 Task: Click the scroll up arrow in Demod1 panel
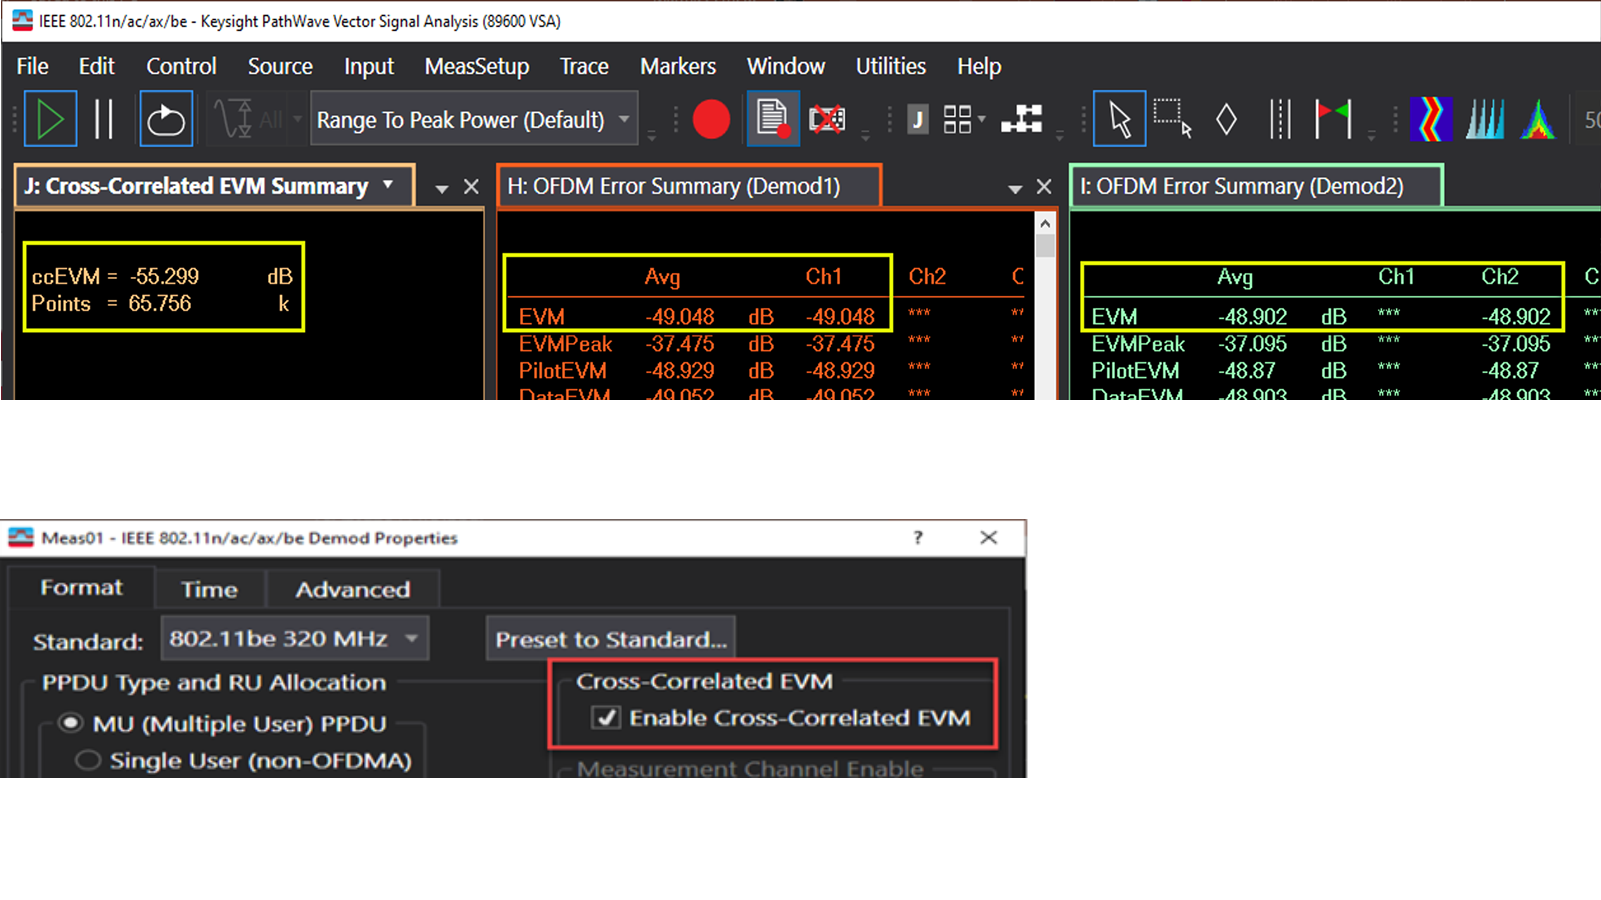point(1045,224)
